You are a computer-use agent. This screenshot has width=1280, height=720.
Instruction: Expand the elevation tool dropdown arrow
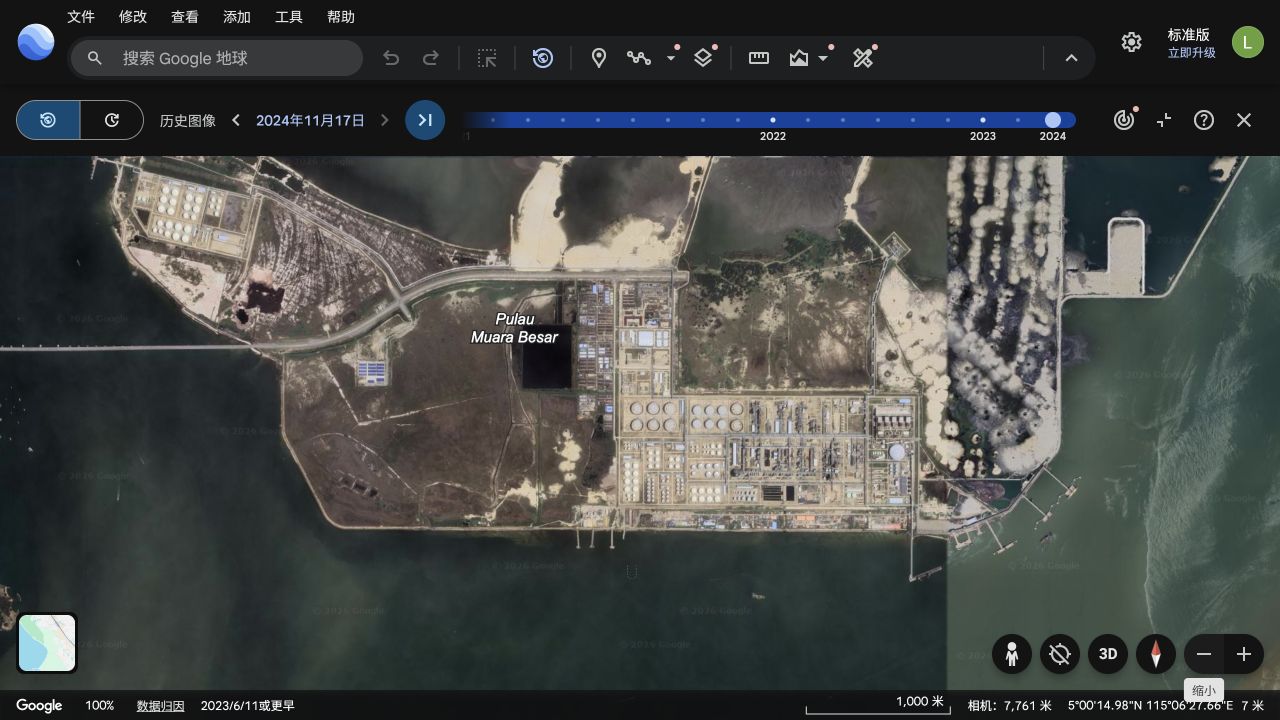pyautogui.click(x=823, y=58)
